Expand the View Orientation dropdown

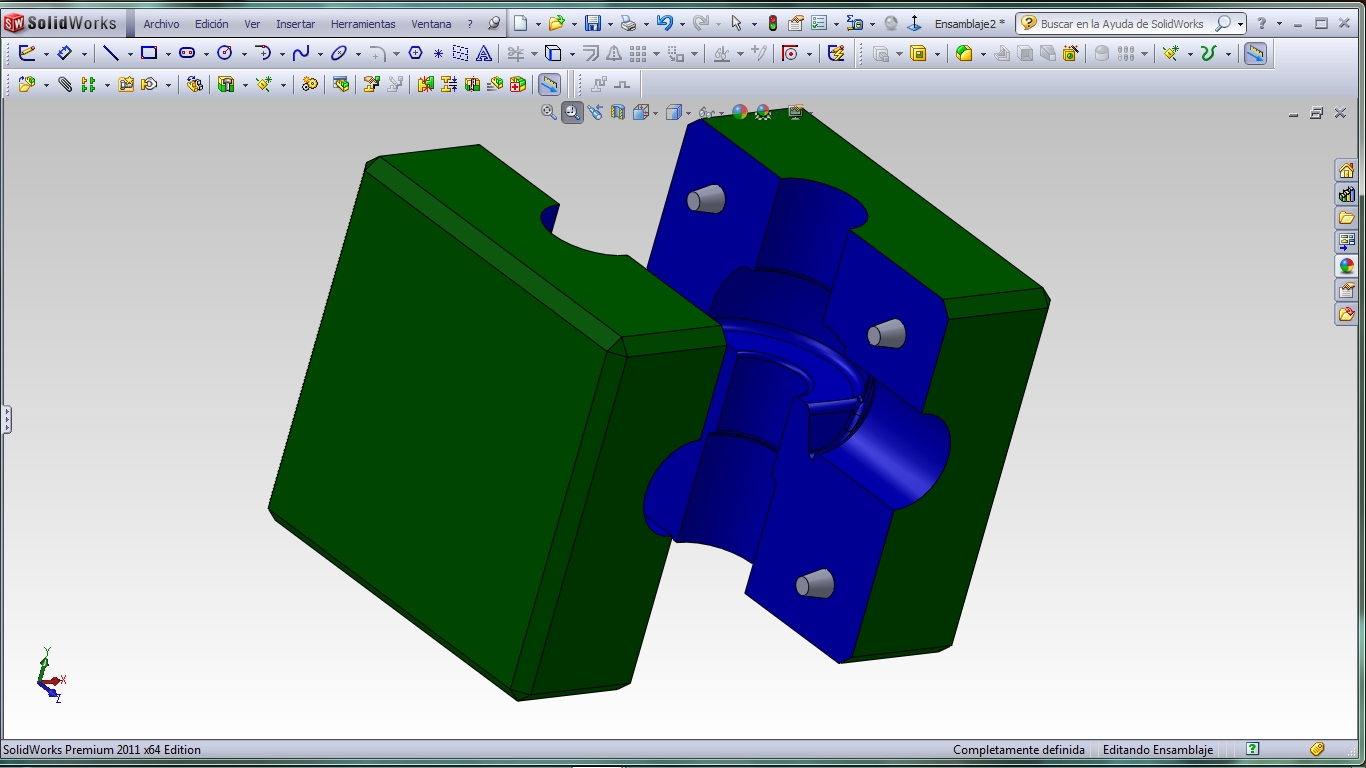[x=655, y=113]
